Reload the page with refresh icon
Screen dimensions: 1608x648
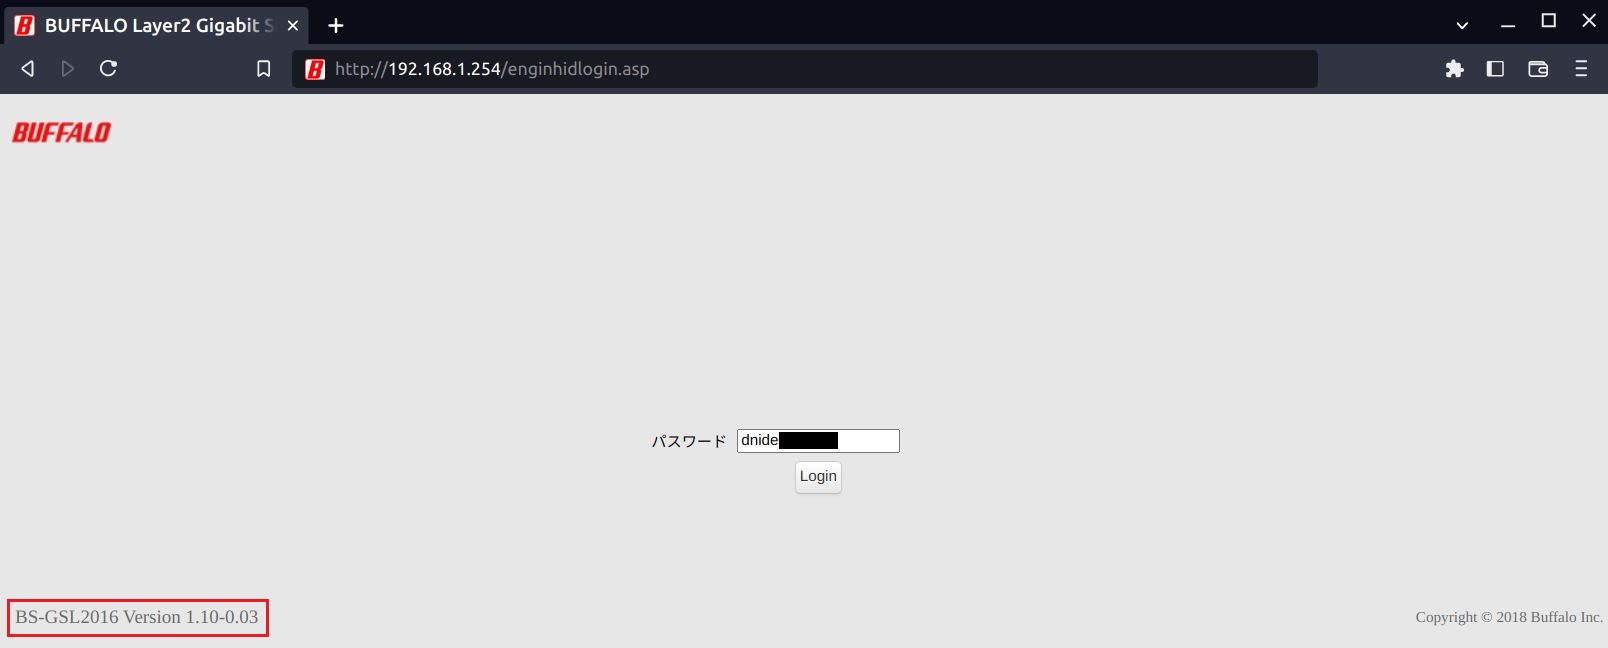pos(109,69)
